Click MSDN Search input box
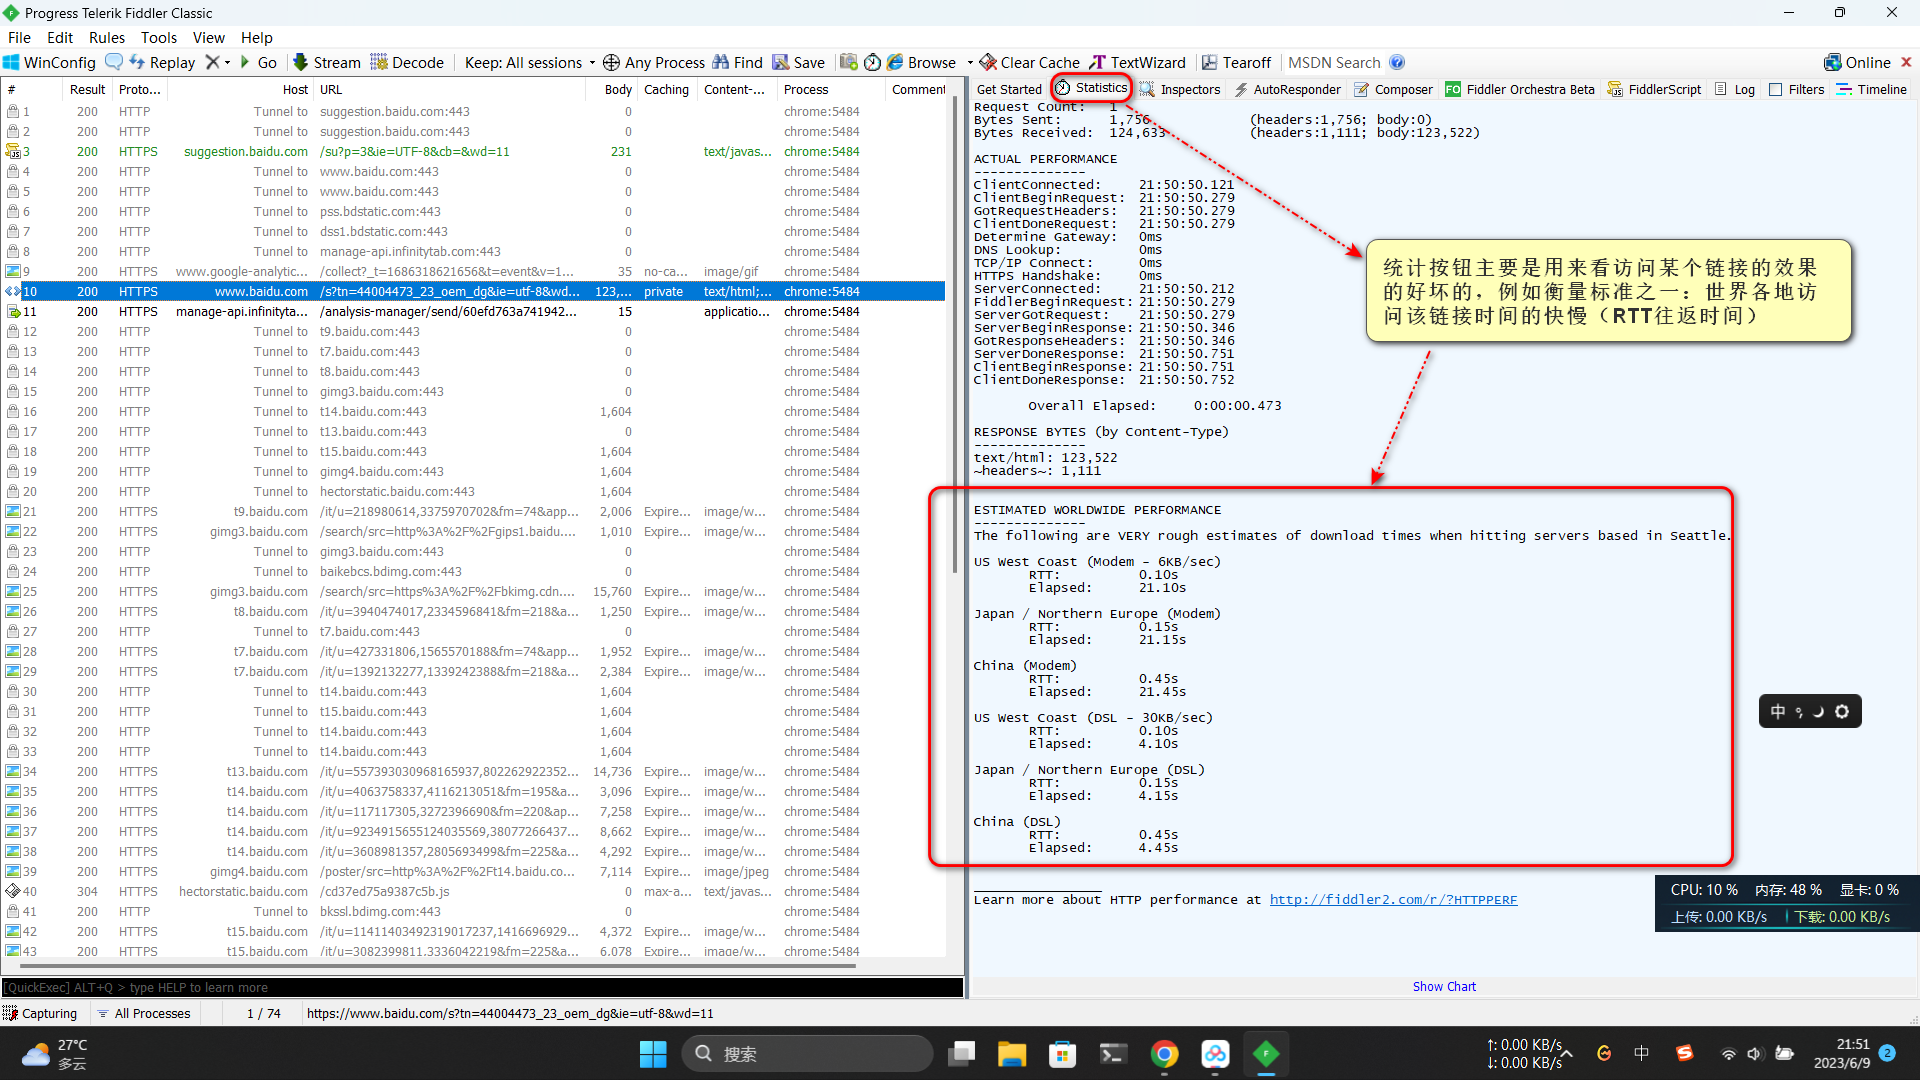This screenshot has height=1080, width=1920. (1334, 62)
